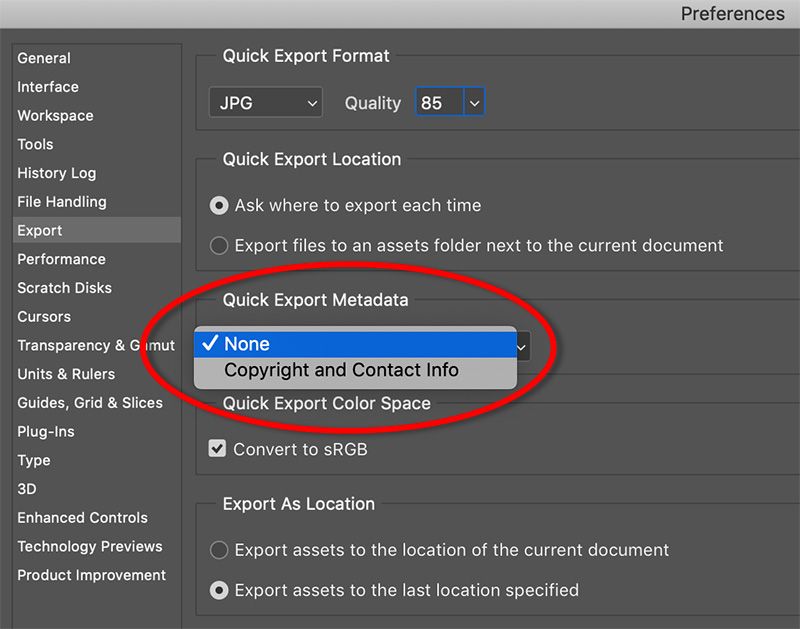Select Ask where to export each time
The image size is (800, 629).
click(218, 206)
